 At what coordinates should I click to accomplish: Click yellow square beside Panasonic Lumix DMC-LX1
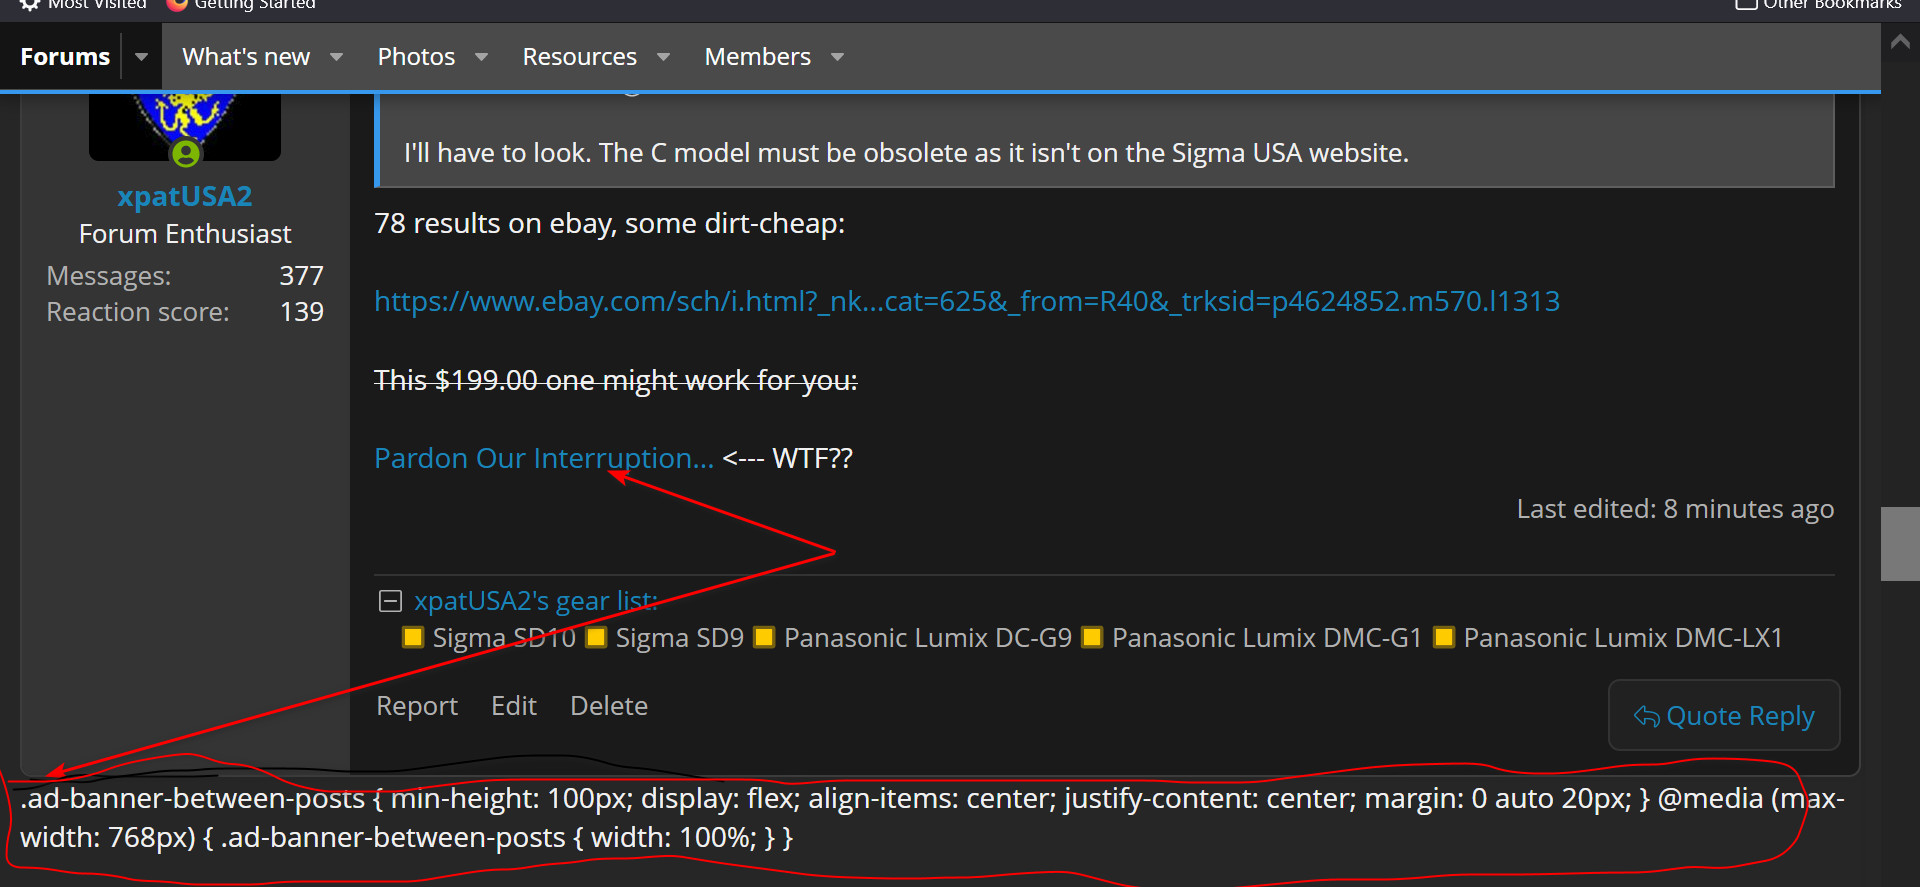point(1443,638)
